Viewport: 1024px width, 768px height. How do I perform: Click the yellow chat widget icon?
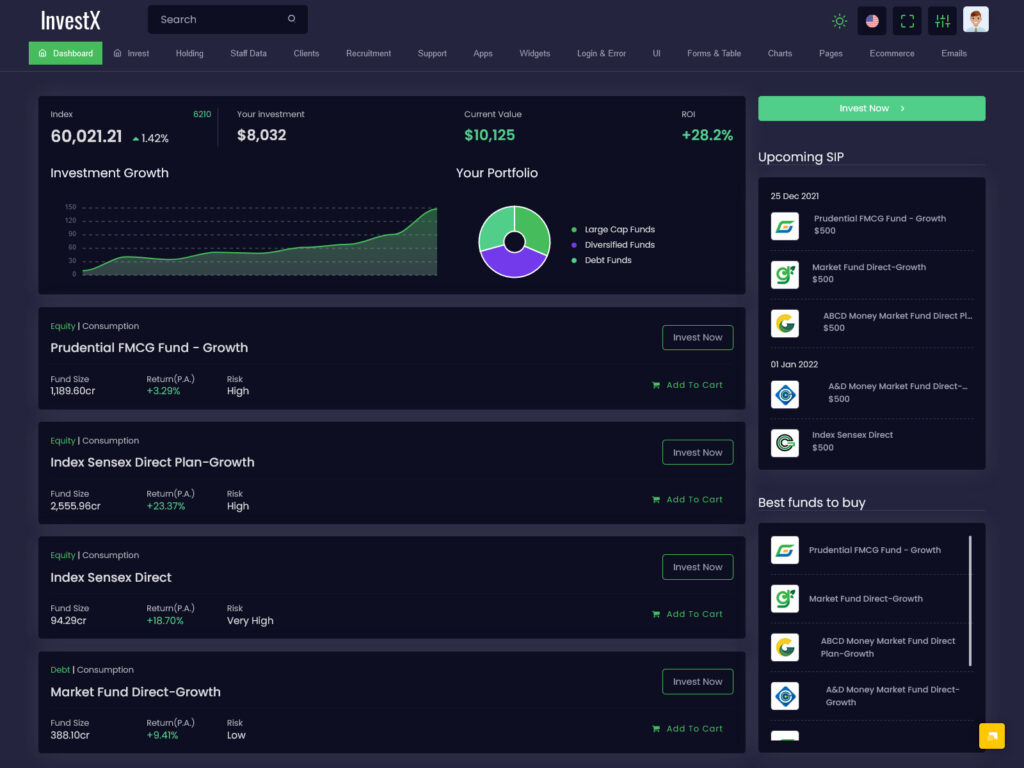tap(991, 736)
